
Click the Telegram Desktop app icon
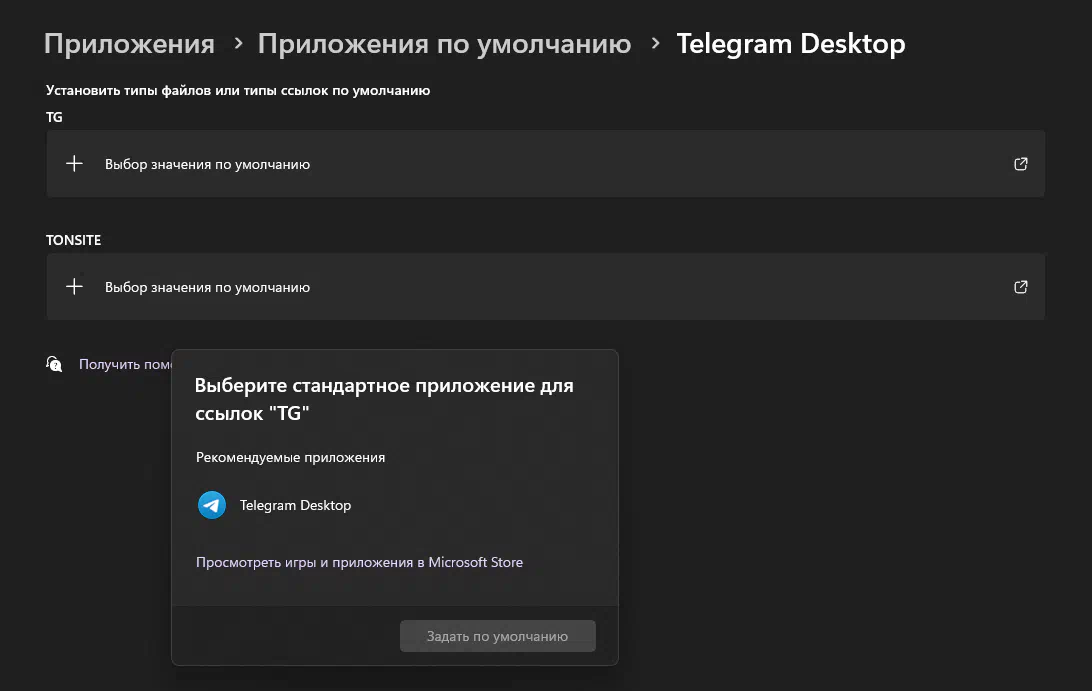click(x=212, y=505)
